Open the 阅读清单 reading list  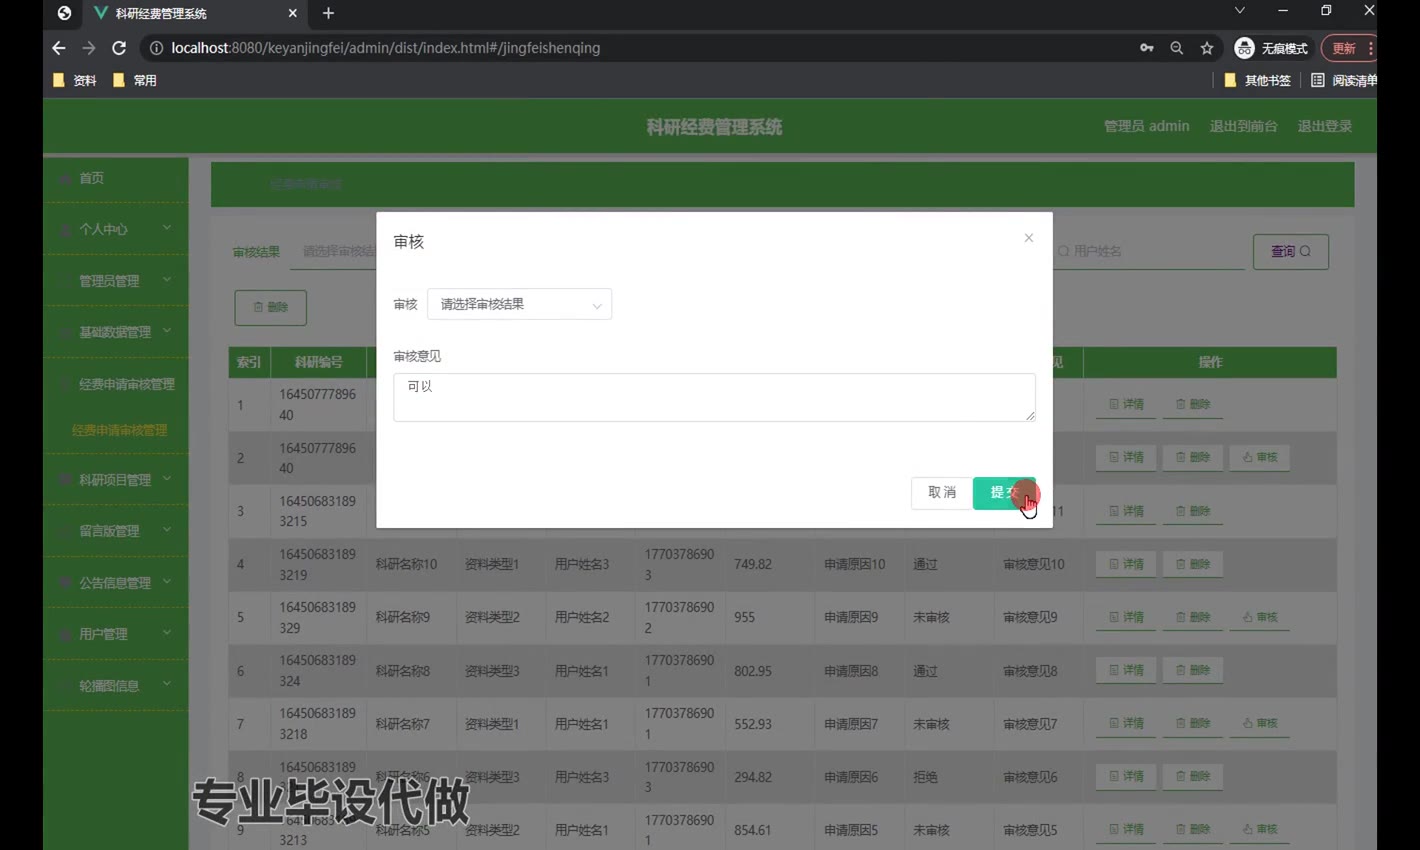coord(1344,80)
